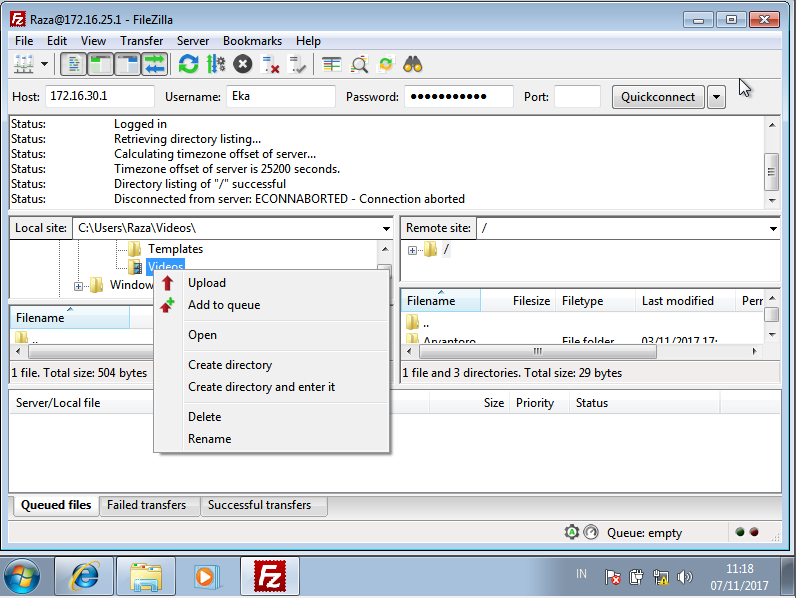Open Local site path dropdown

click(x=386, y=228)
